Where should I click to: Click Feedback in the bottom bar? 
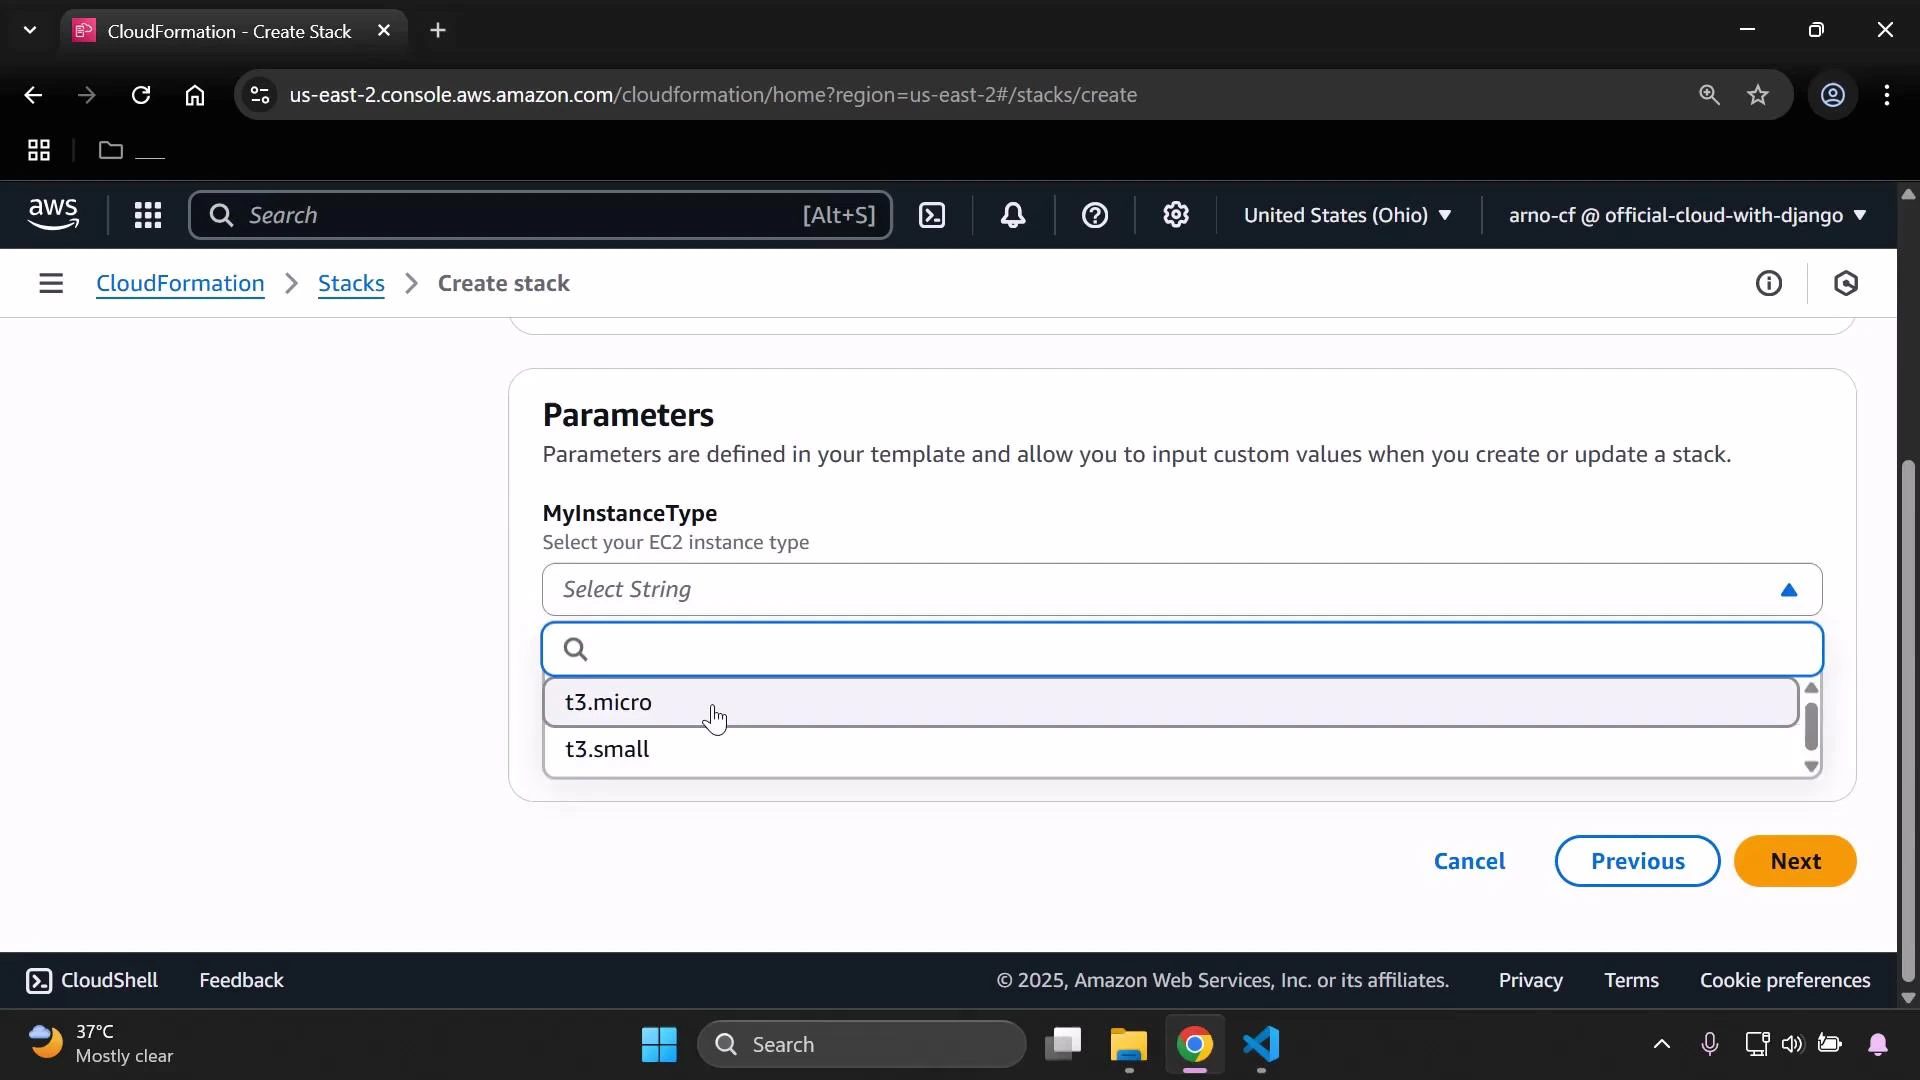coord(240,980)
